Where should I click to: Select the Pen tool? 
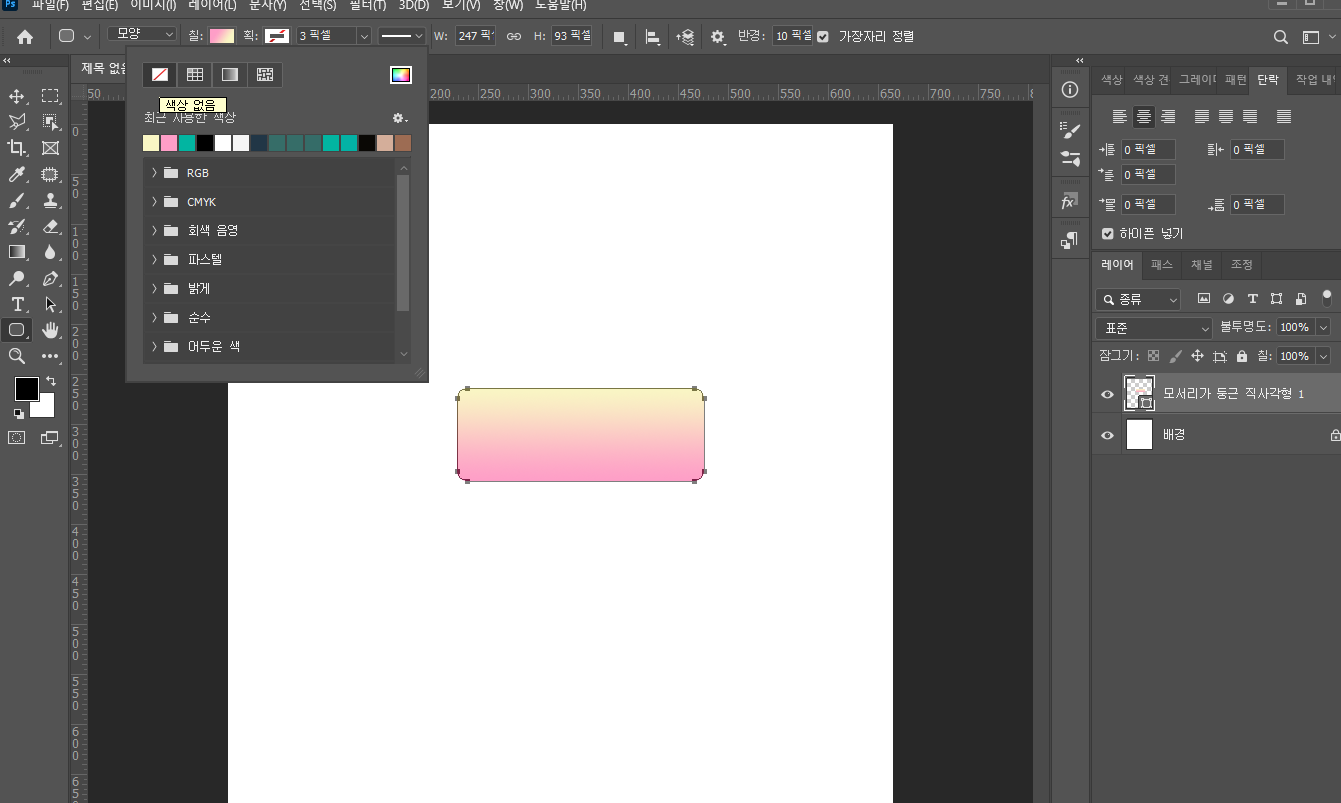click(50, 278)
